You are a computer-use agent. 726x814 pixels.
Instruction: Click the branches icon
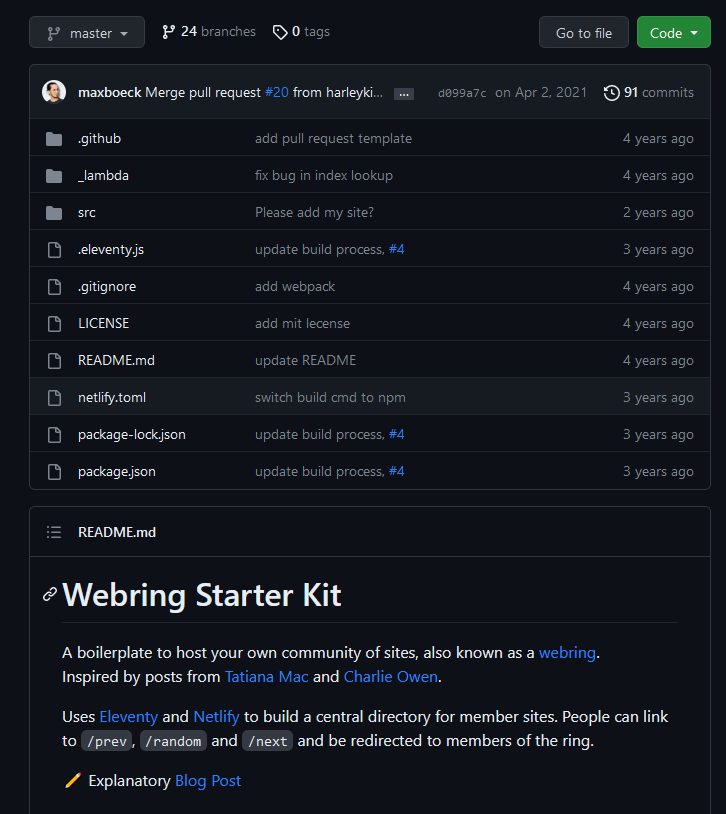pyautogui.click(x=169, y=32)
